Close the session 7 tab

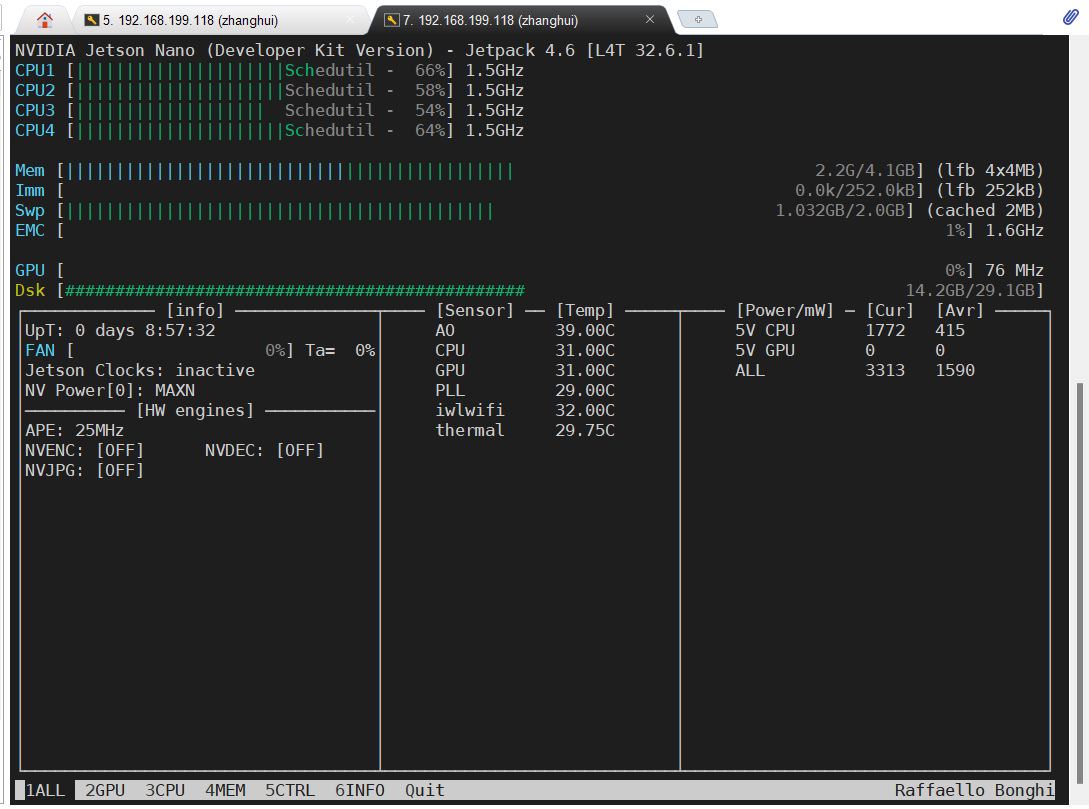pos(649,19)
